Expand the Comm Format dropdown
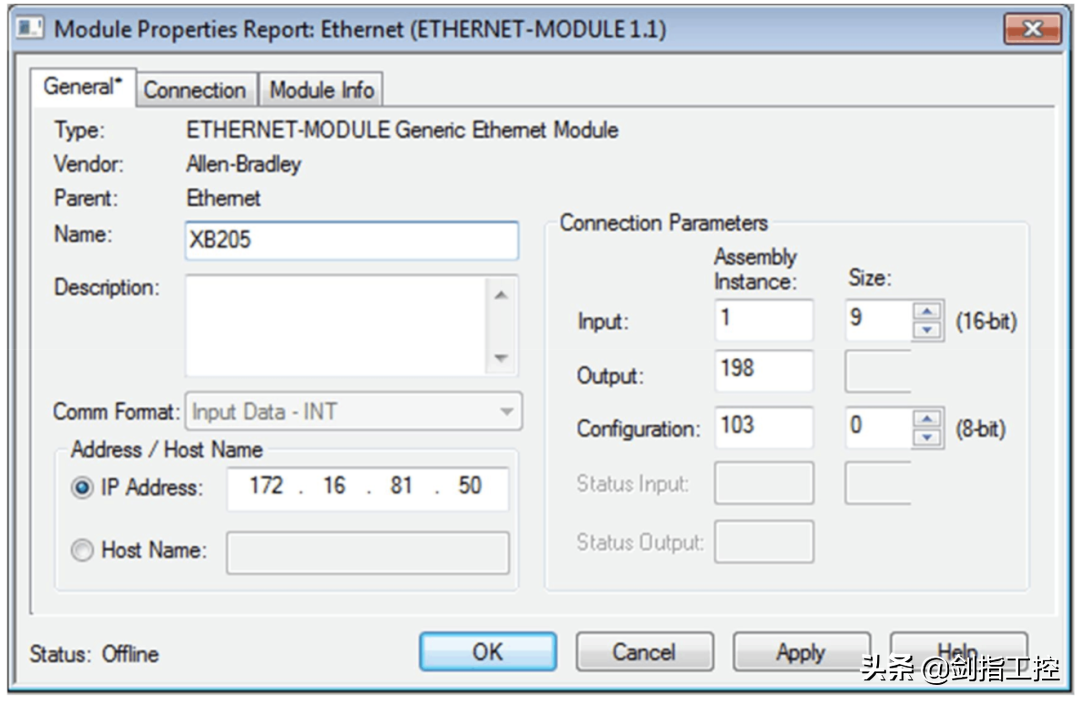1080x703 pixels. click(x=506, y=411)
